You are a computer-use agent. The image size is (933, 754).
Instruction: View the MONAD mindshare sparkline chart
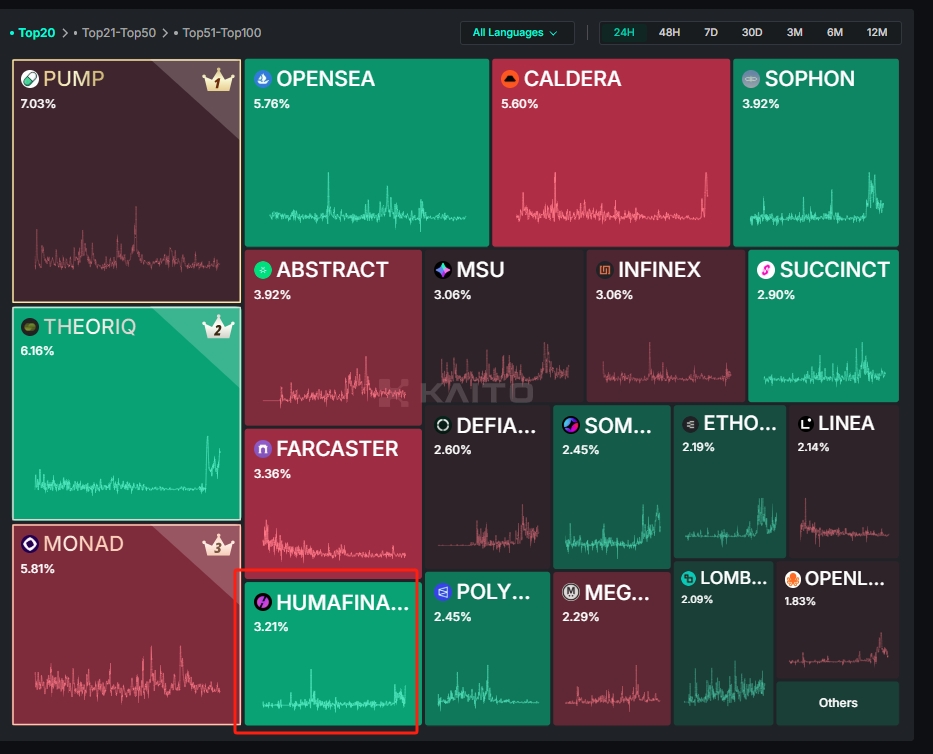coord(127,674)
